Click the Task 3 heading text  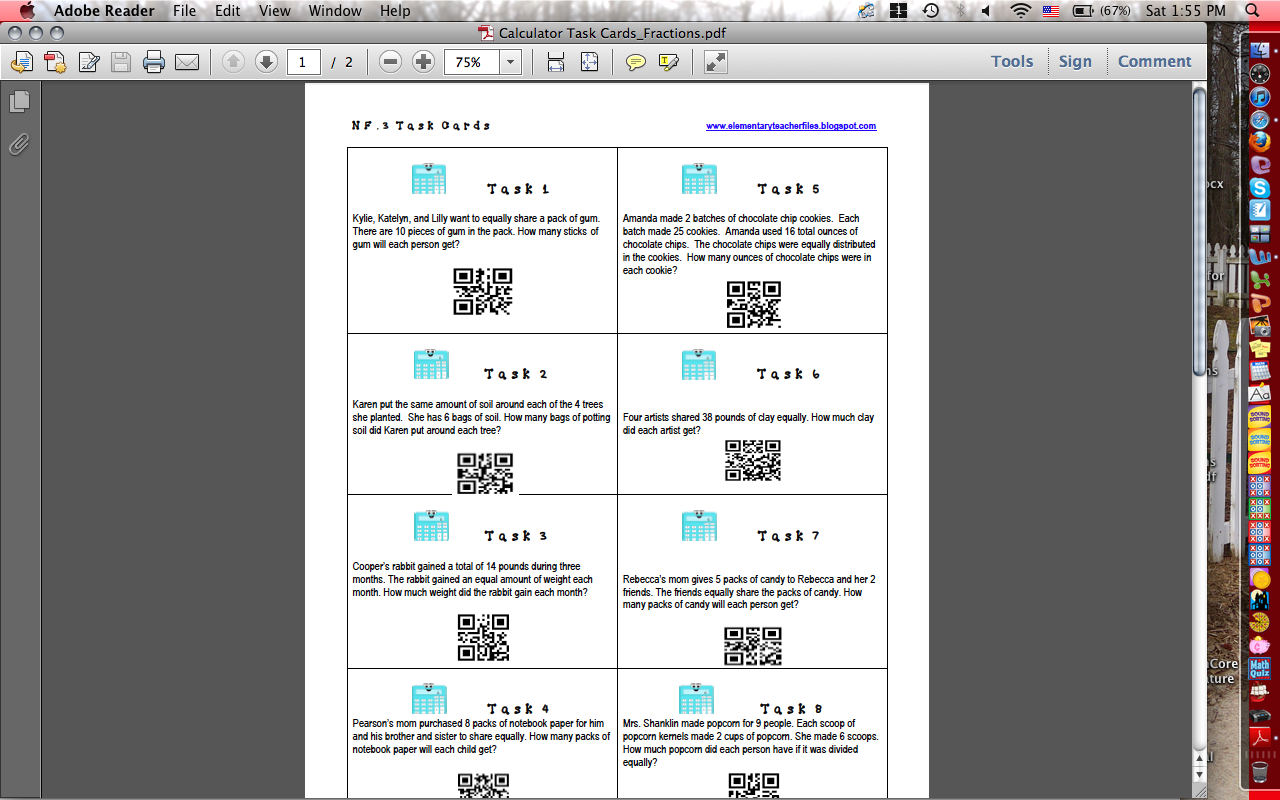[x=516, y=536]
